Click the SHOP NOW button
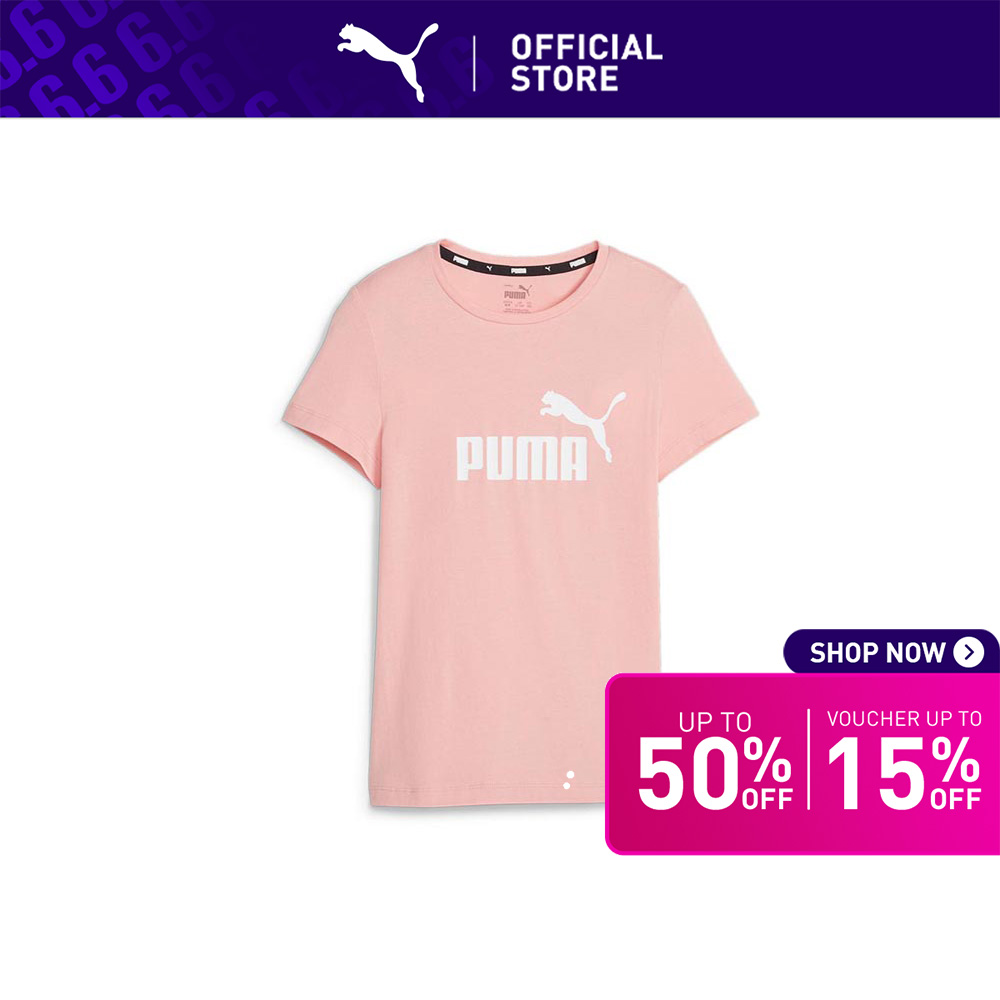This screenshot has height=1000, width=1000. 891,652
